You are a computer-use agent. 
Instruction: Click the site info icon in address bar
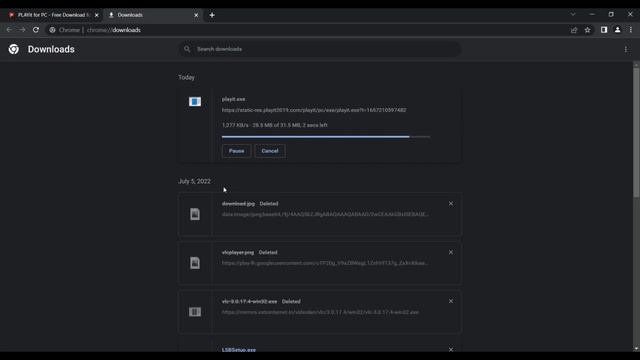pos(52,30)
